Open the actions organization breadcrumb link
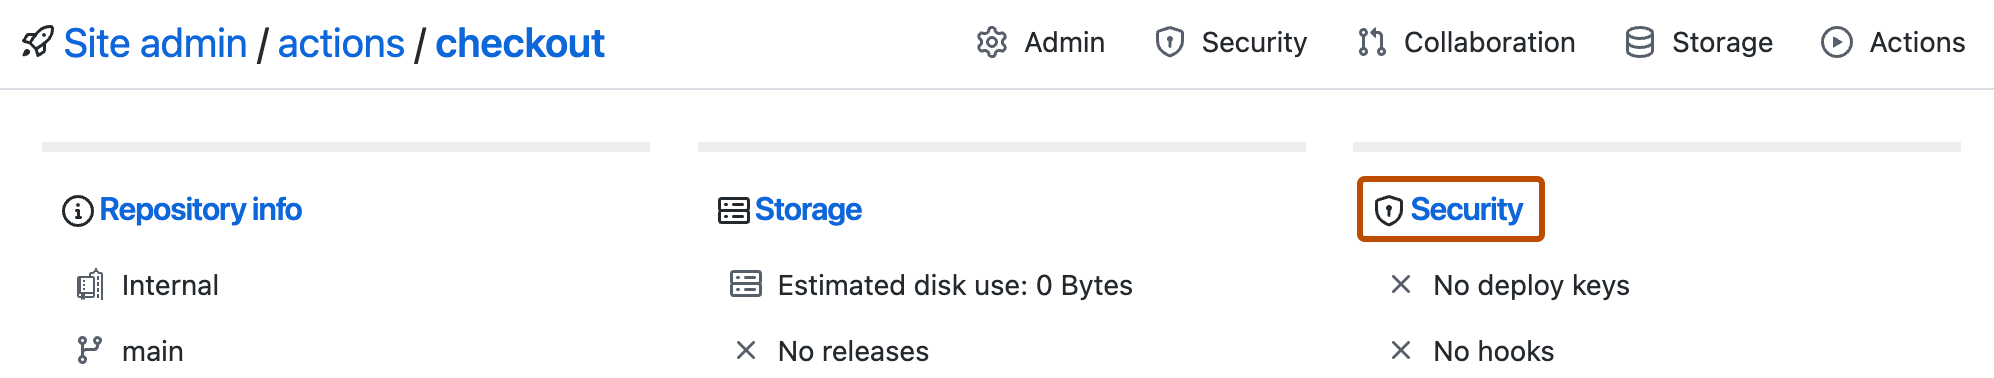 tap(341, 44)
